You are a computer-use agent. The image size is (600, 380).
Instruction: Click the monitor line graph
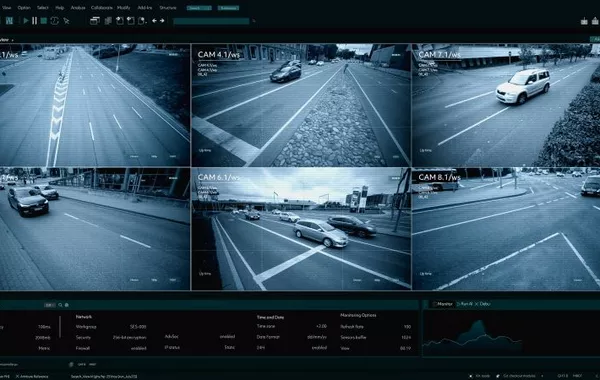[472, 336]
